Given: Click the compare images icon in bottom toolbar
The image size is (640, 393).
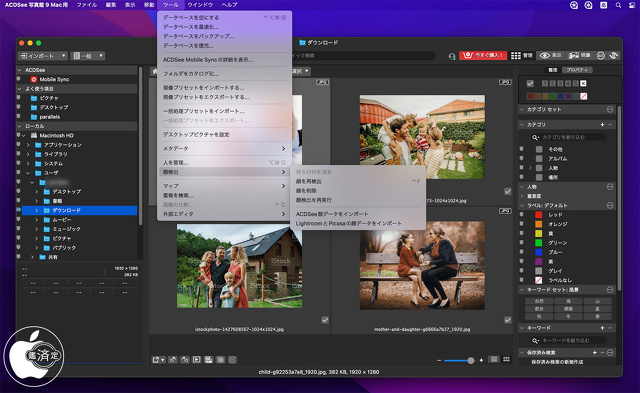Looking at the screenshot, I should coord(209,360).
